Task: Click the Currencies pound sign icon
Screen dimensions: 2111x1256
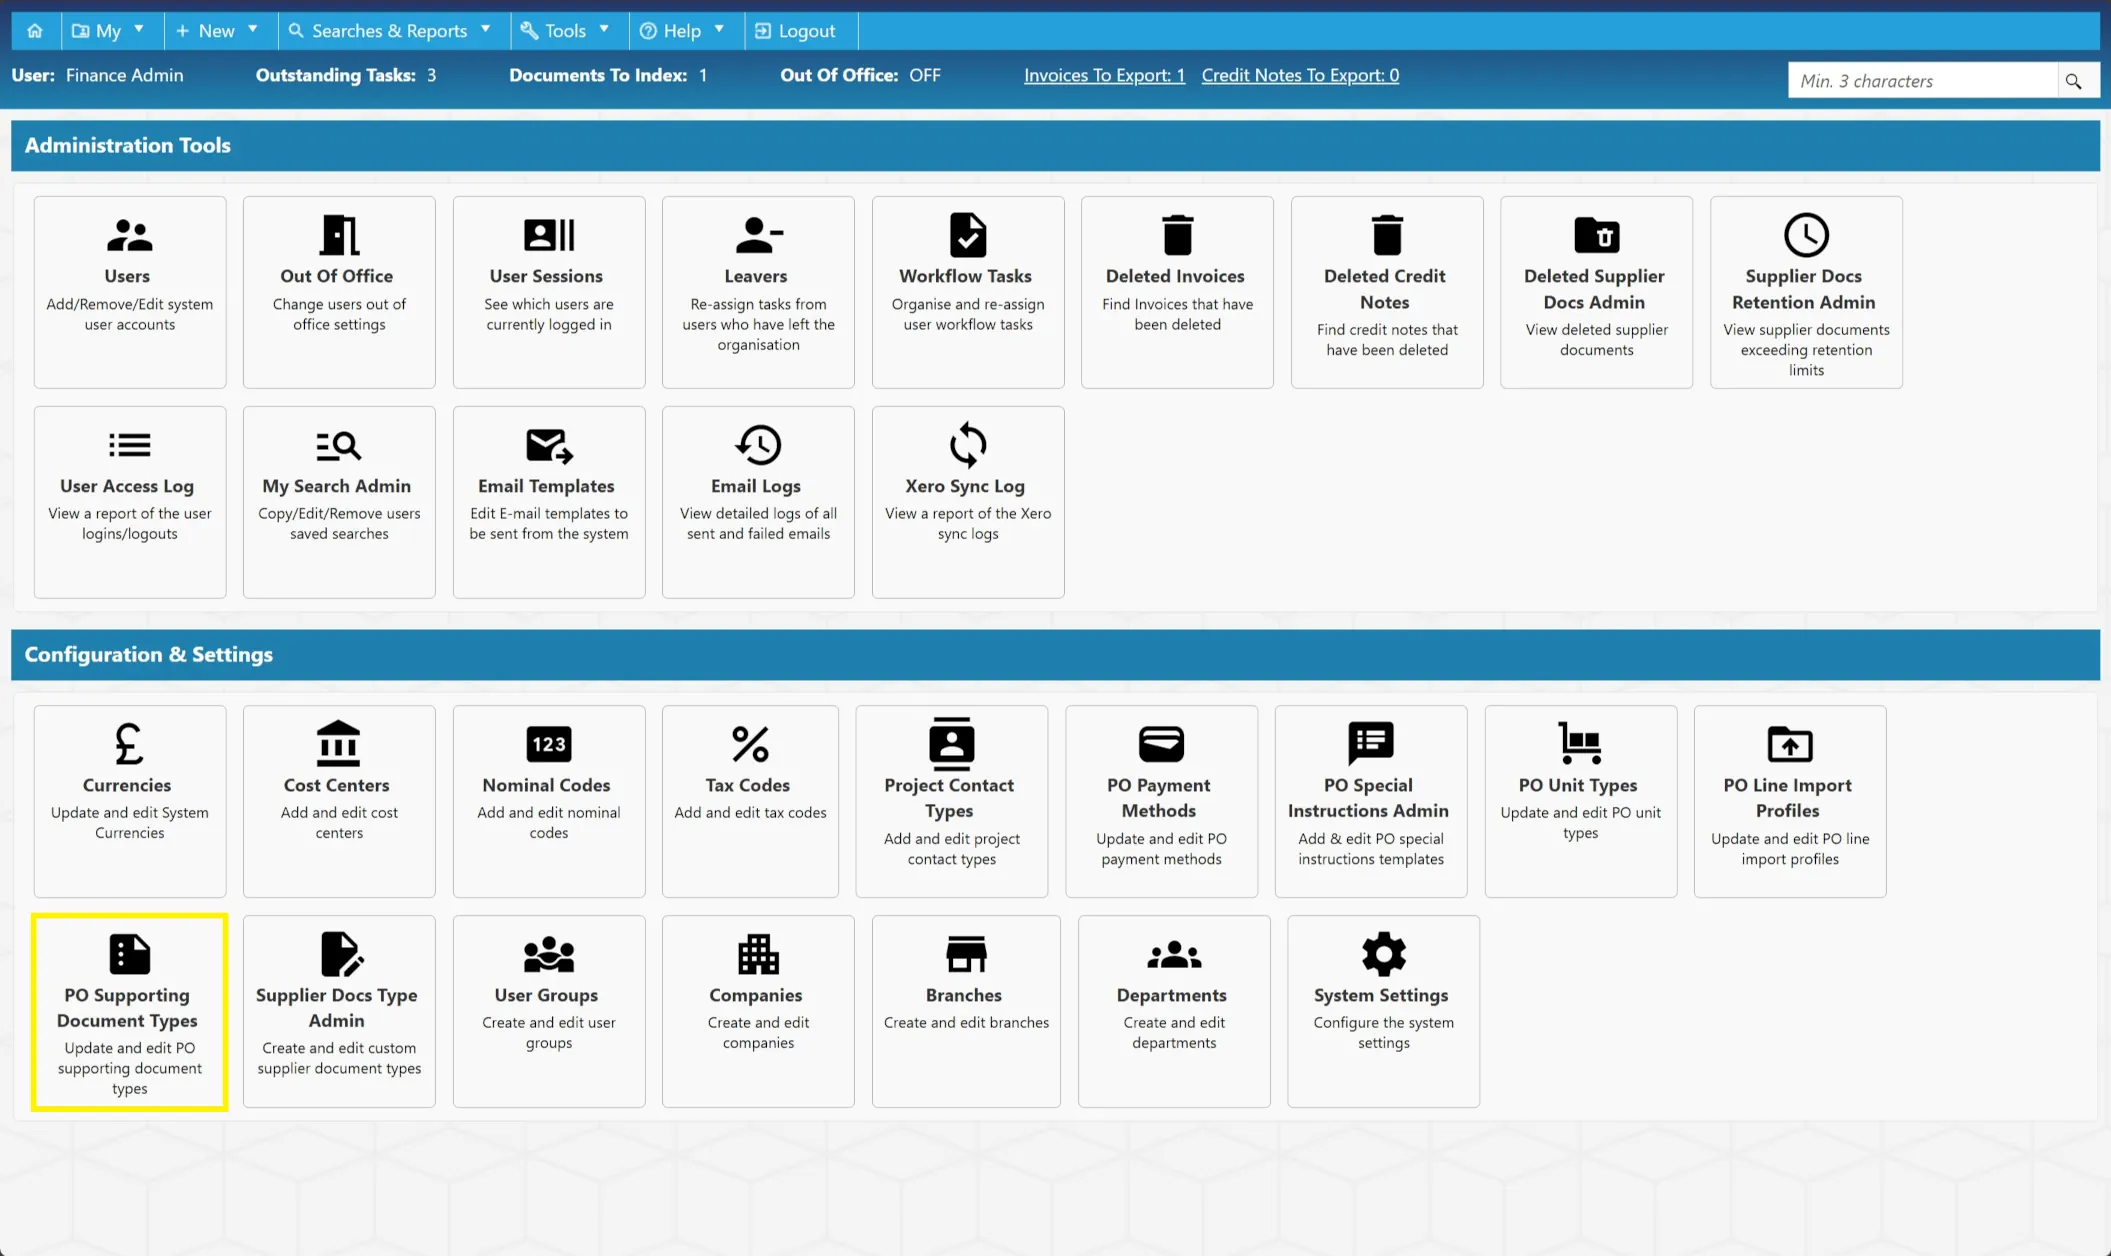Action: 129,744
